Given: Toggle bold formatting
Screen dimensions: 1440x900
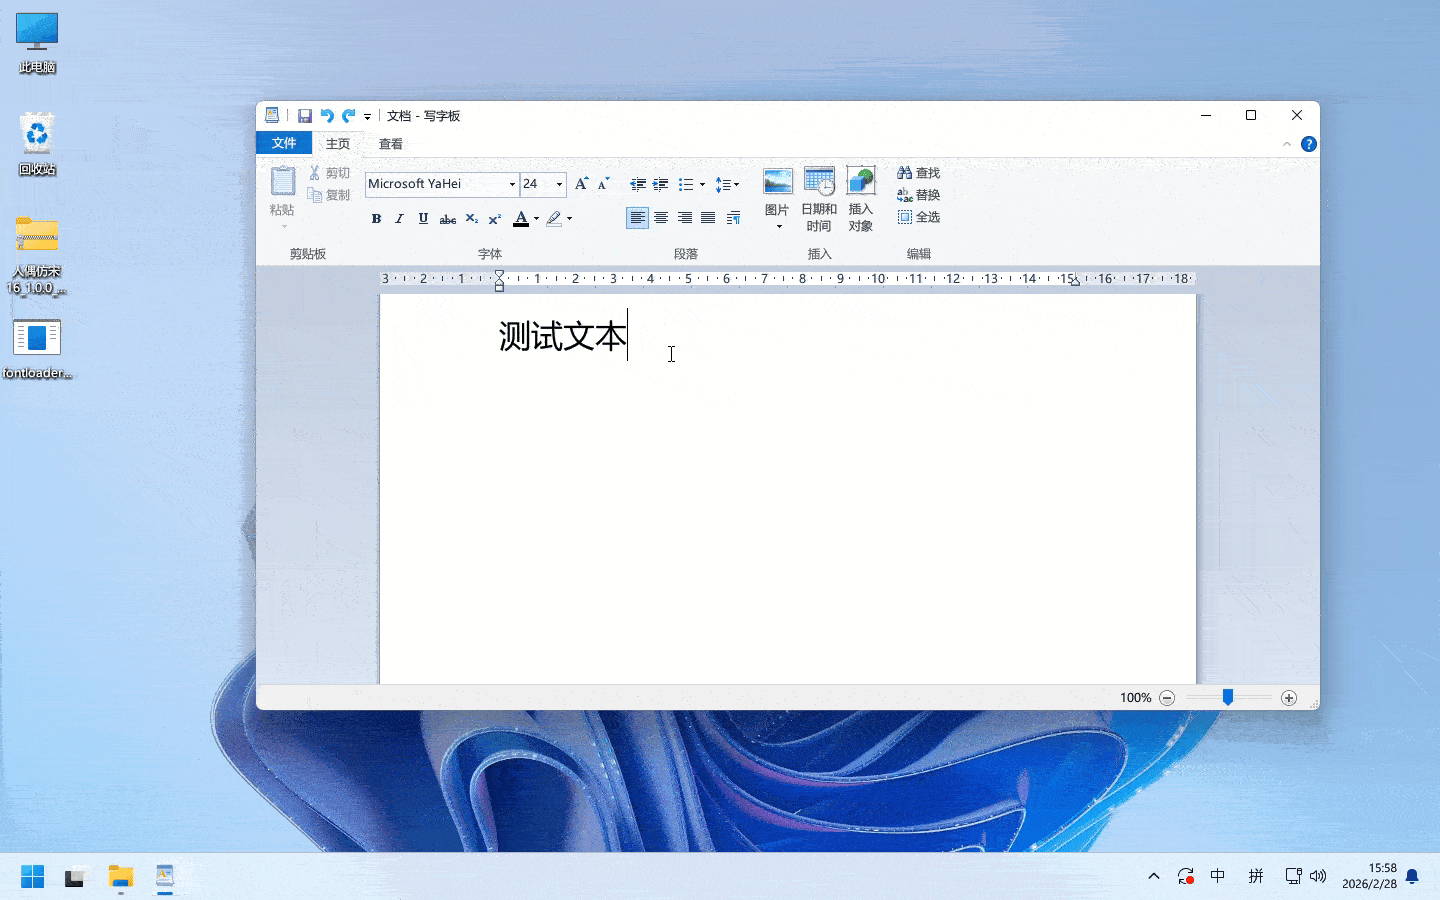Looking at the screenshot, I should click(x=376, y=219).
